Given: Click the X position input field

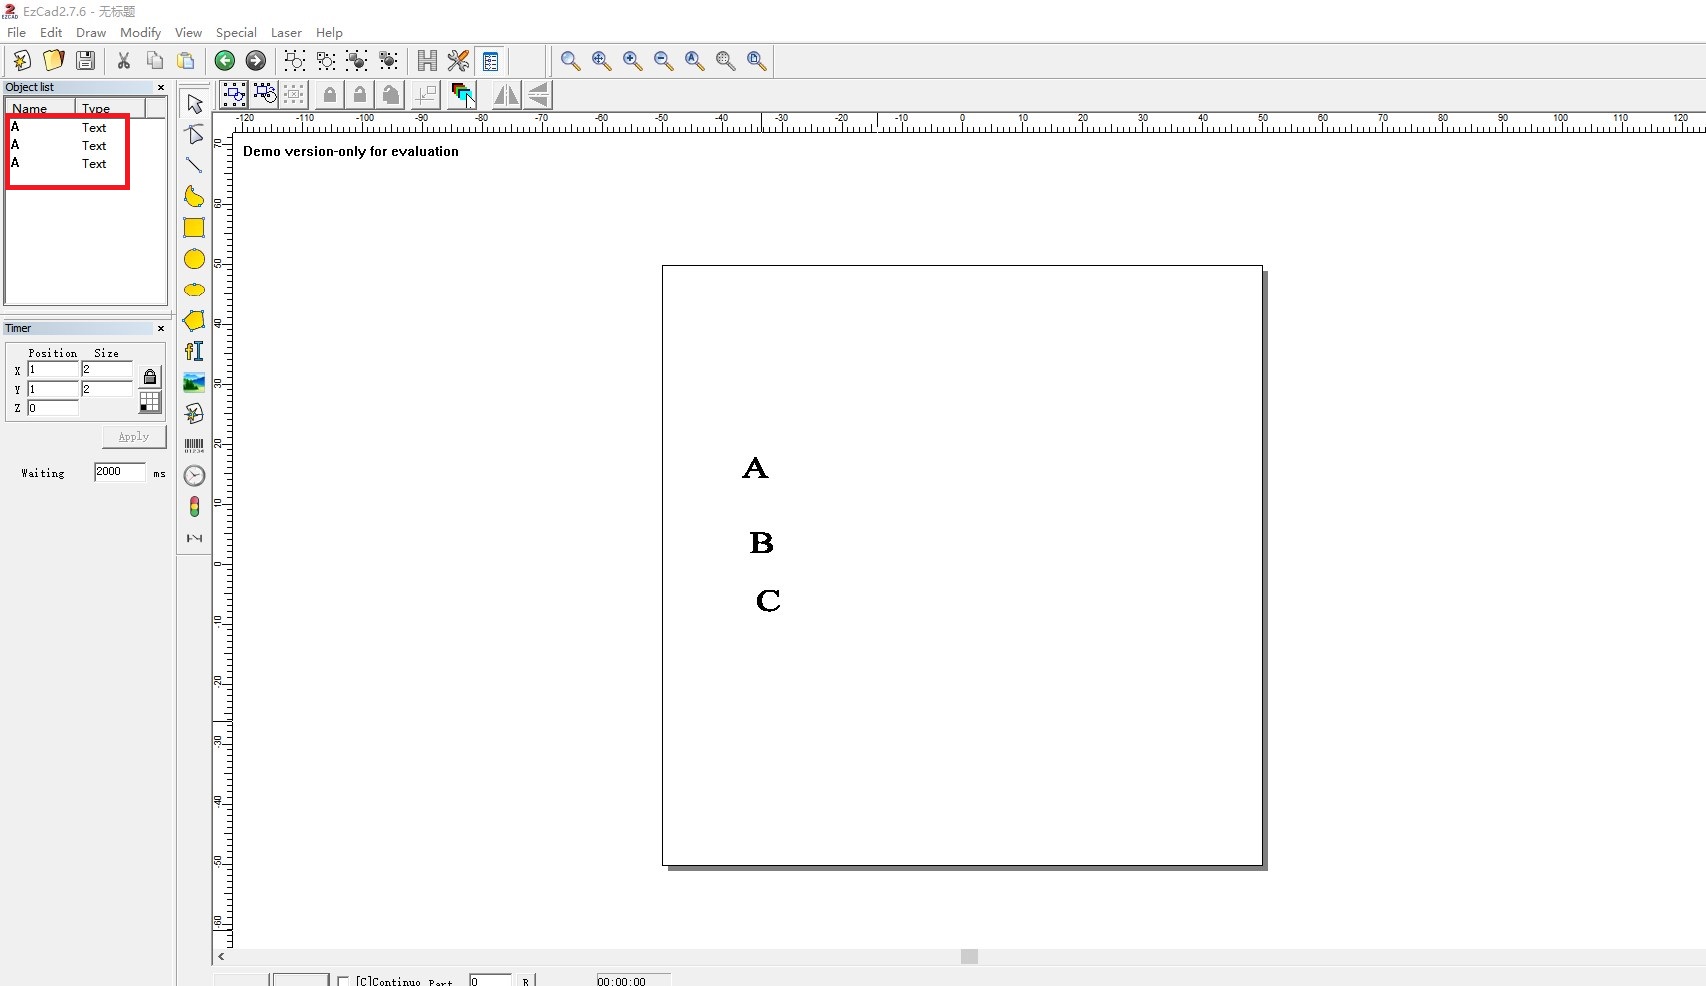Looking at the screenshot, I should pyautogui.click(x=53, y=370).
